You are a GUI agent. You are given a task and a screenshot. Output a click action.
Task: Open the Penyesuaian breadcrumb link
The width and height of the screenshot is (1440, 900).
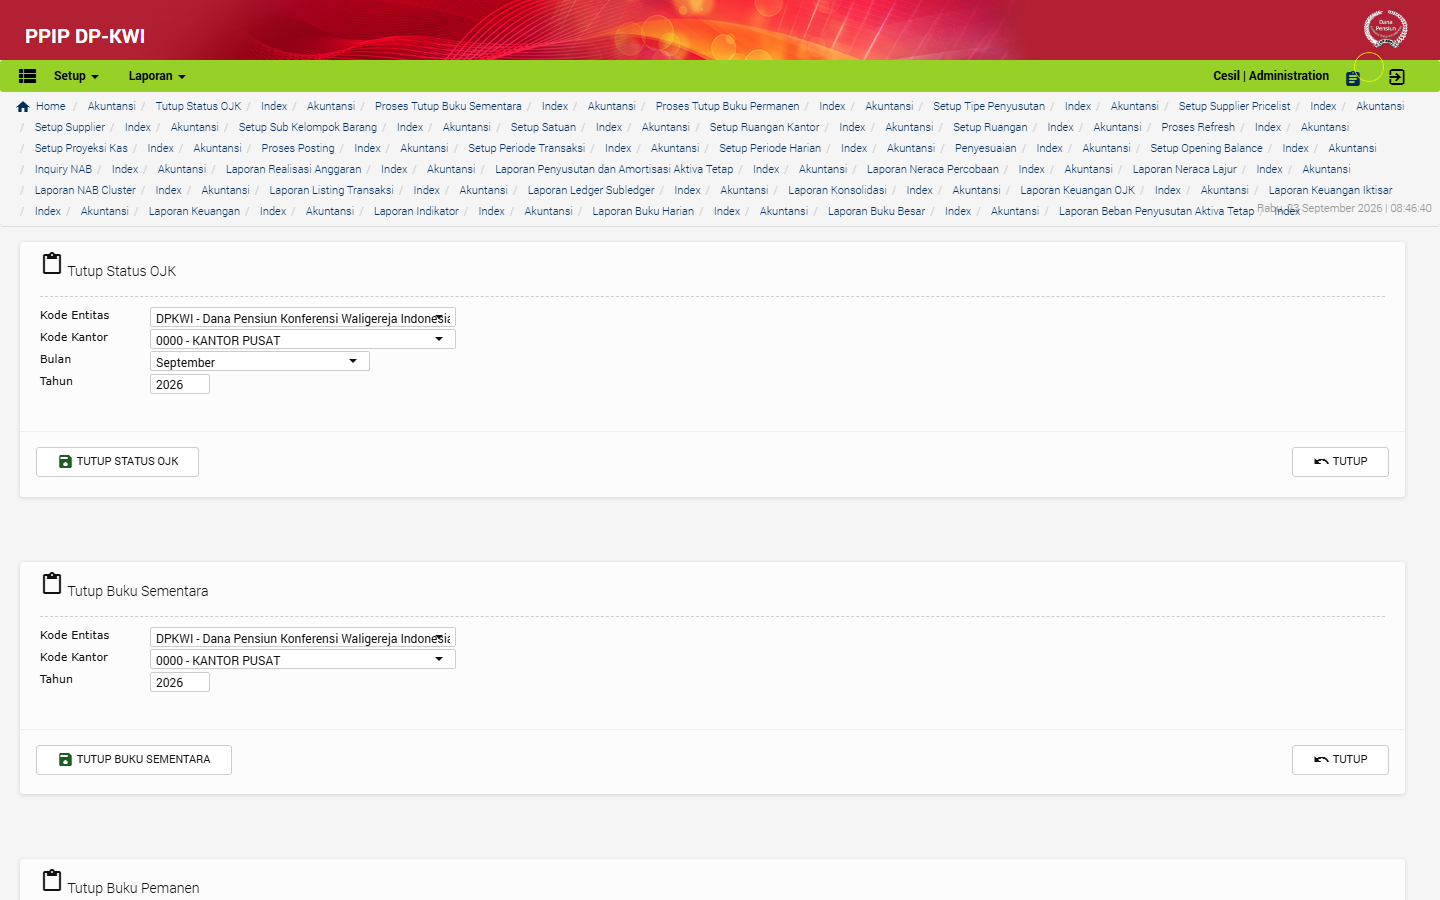[x=985, y=148]
